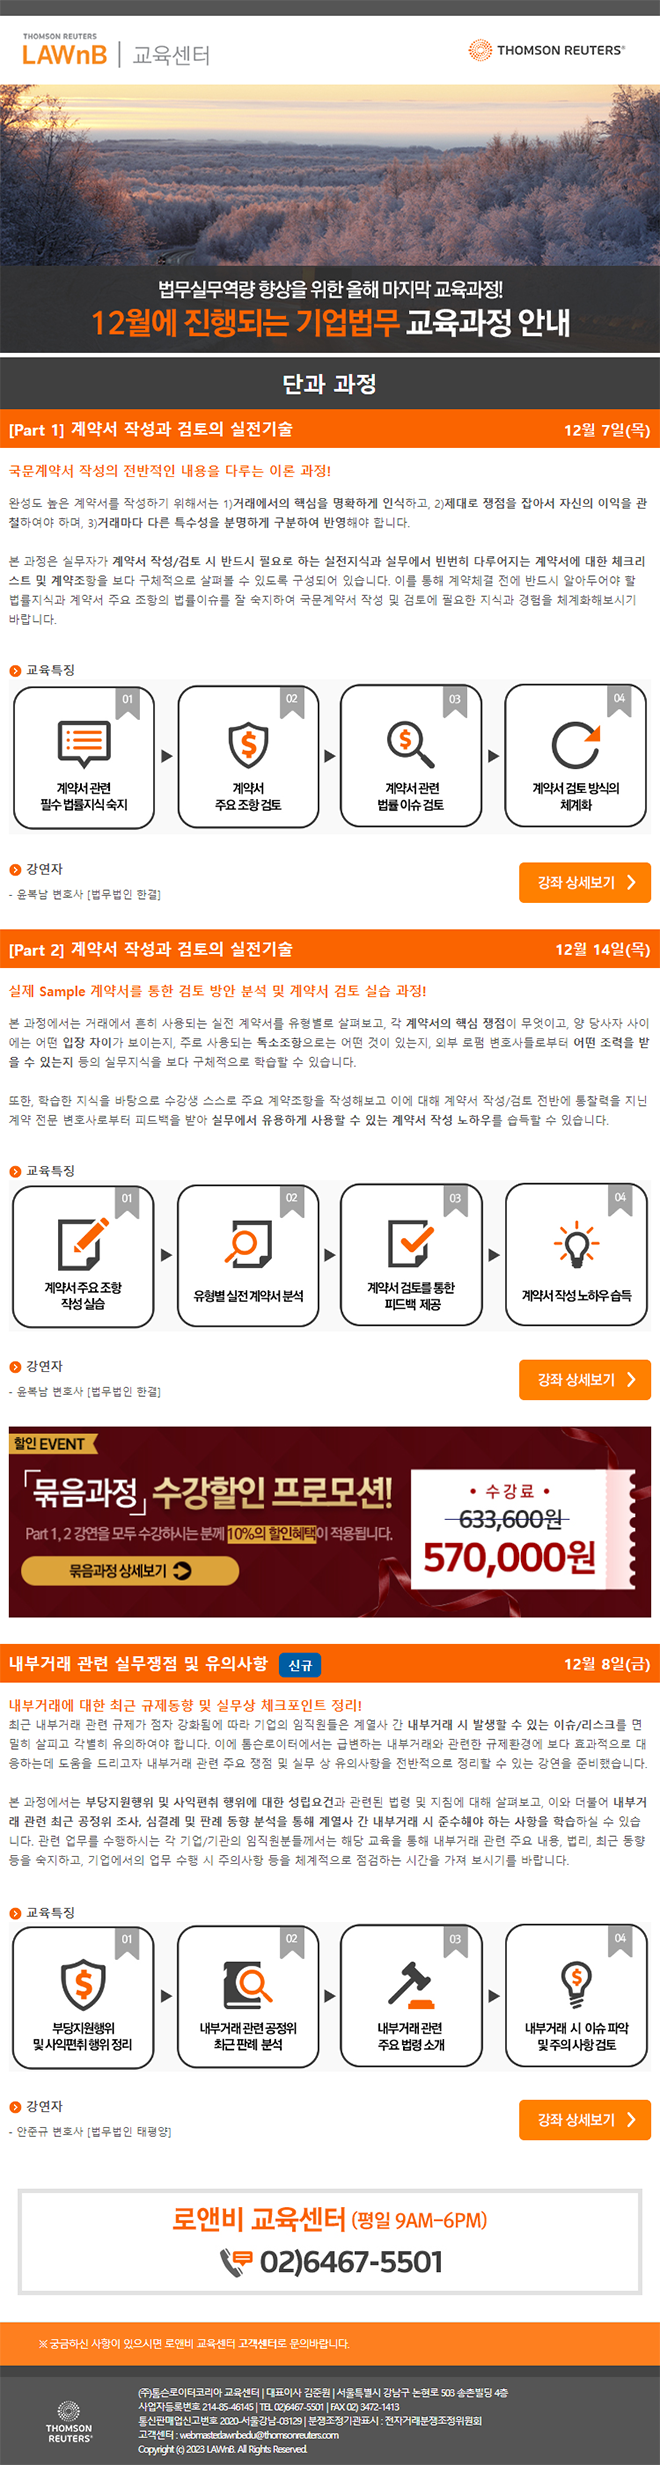660x2465 pixels.
Task: Click the 계약서 주요 조항 검토 shield icon
Action: point(248,745)
